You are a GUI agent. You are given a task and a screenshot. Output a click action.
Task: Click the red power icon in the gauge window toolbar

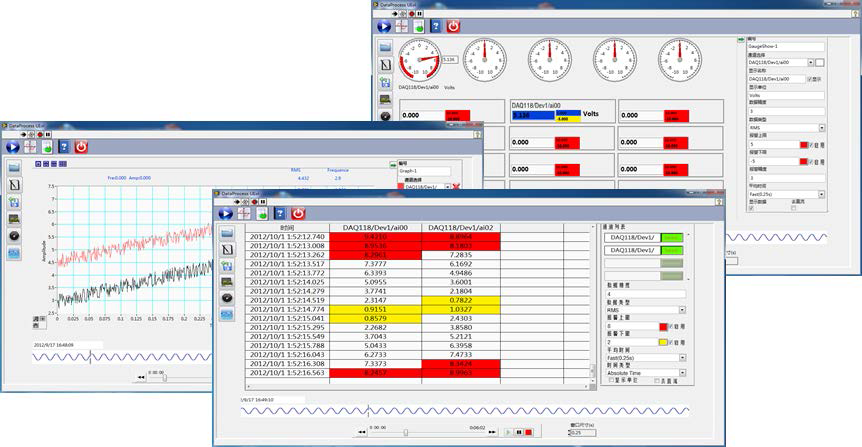(453, 26)
